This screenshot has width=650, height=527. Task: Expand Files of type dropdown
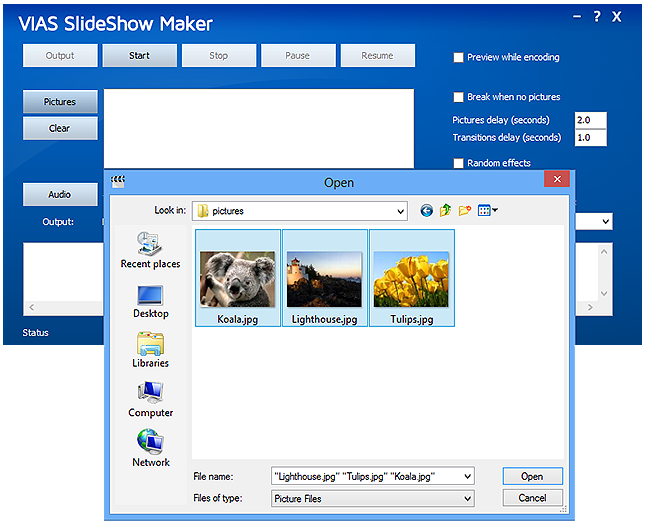click(467, 498)
